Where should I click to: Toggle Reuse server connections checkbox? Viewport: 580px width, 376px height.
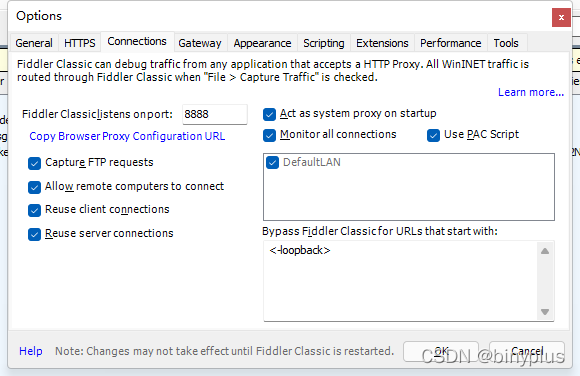[x=34, y=234]
